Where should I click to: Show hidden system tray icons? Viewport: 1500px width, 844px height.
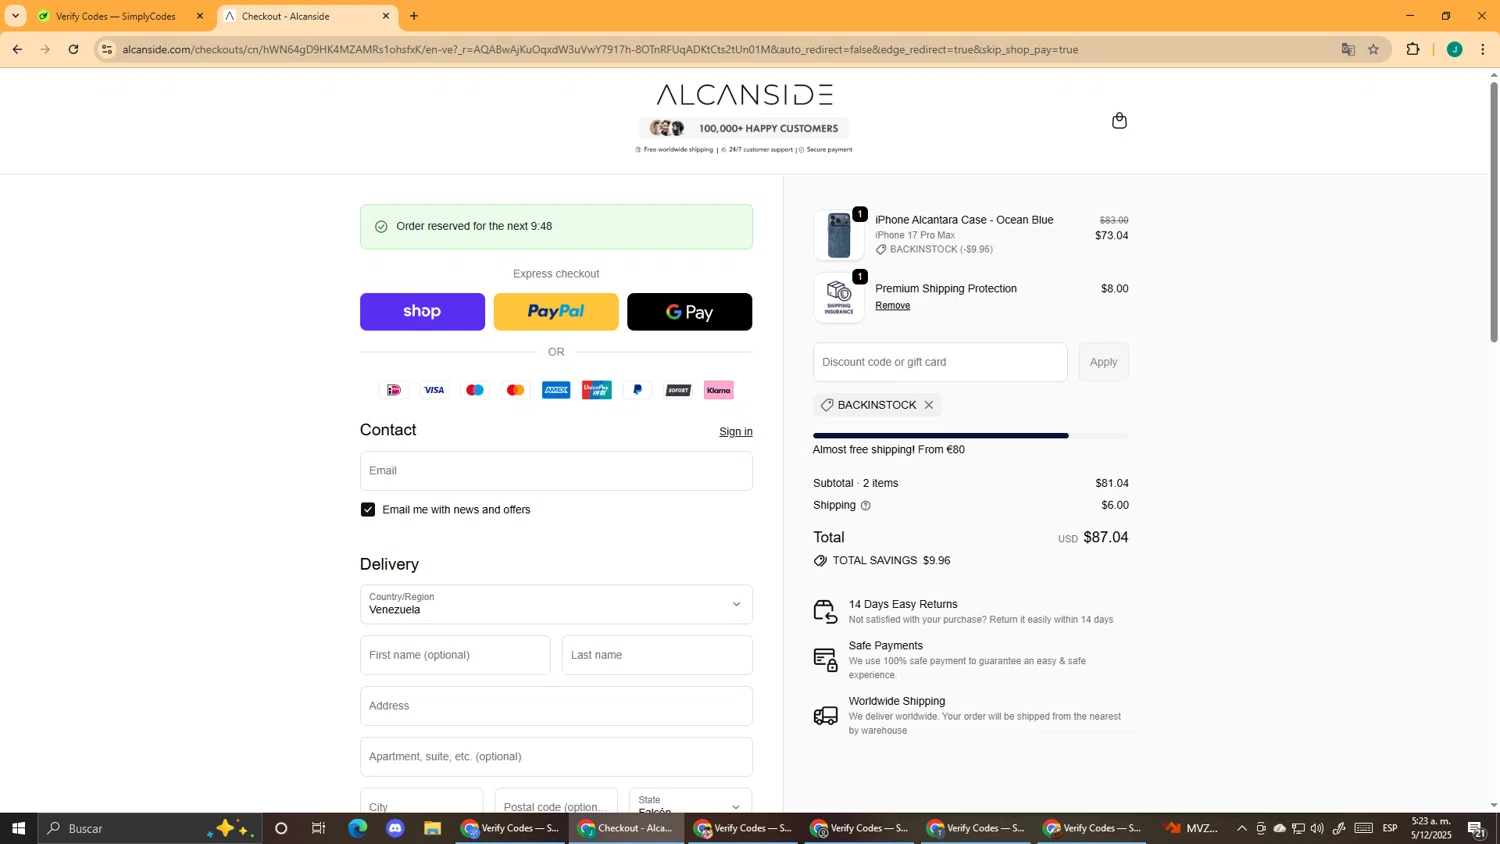coord(1242,829)
